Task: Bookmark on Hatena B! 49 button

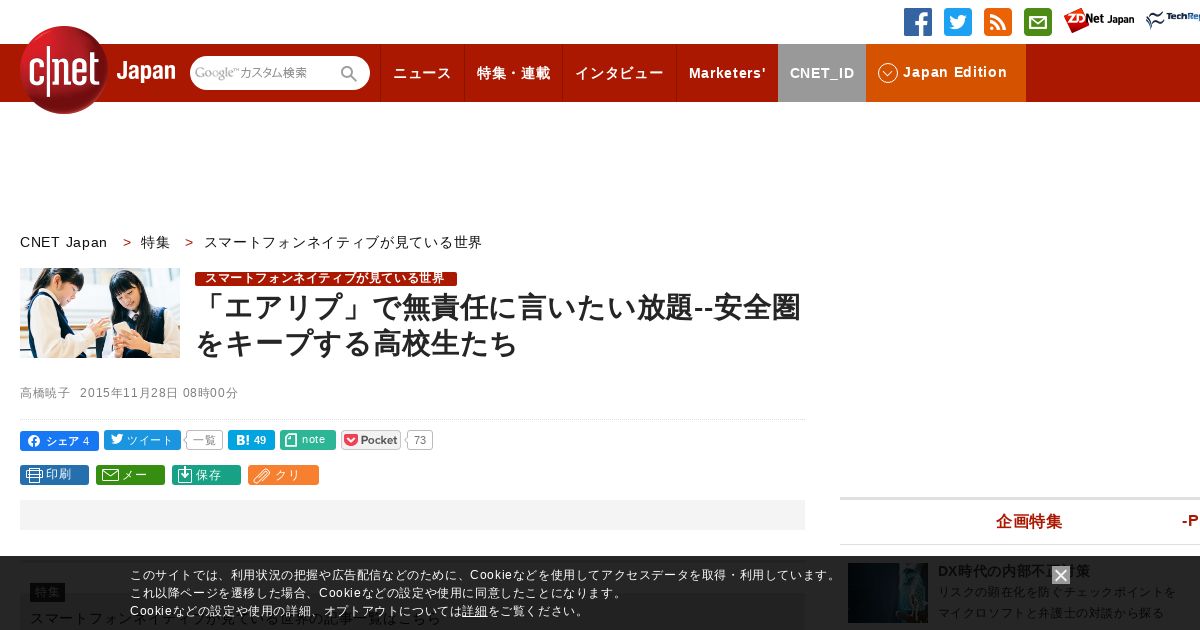Action: click(x=251, y=440)
